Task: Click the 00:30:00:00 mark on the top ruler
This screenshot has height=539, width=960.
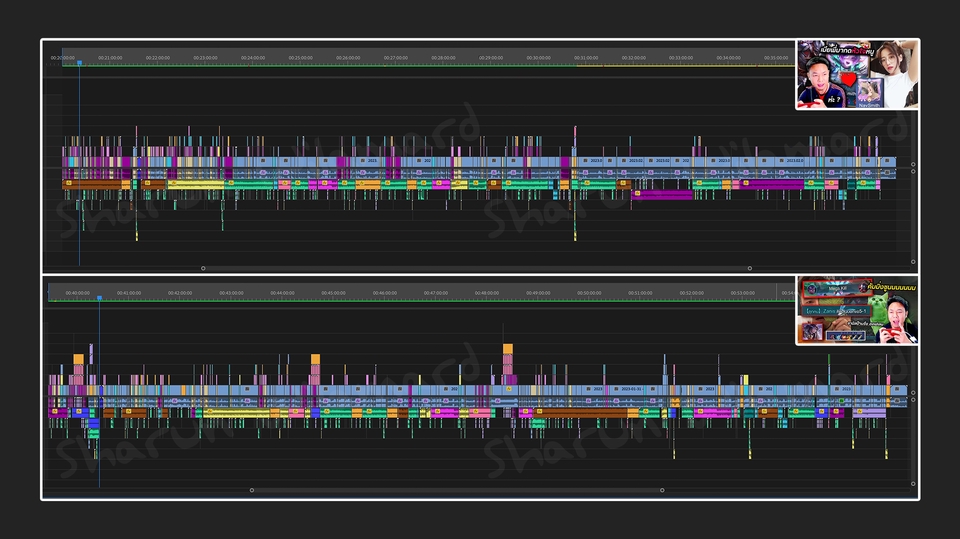Action: point(538,58)
